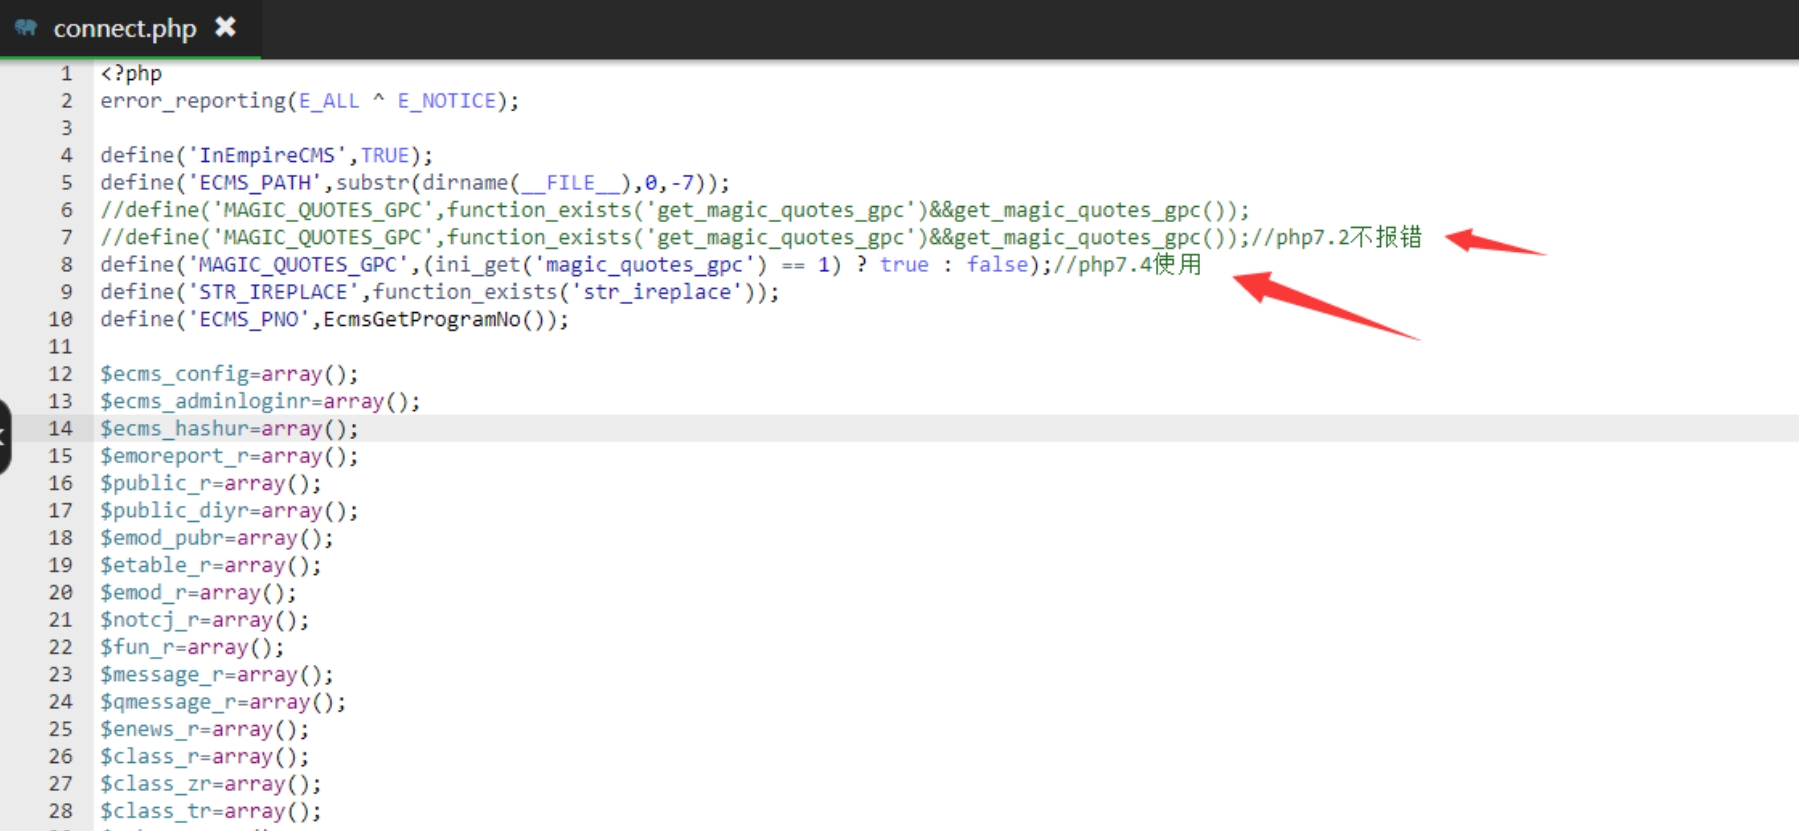Click the 'InEmpireCMS' define line
This screenshot has height=831, width=1799.
[266, 155]
